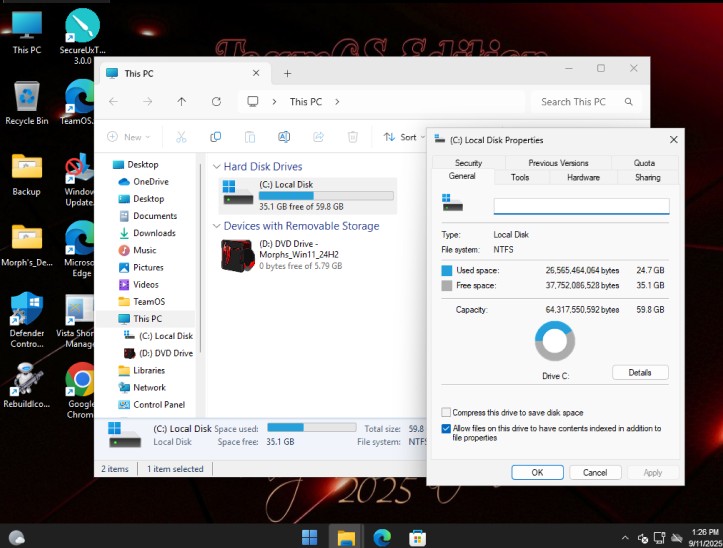
Task: Open the This PC desktop icon
Action: 27,32
